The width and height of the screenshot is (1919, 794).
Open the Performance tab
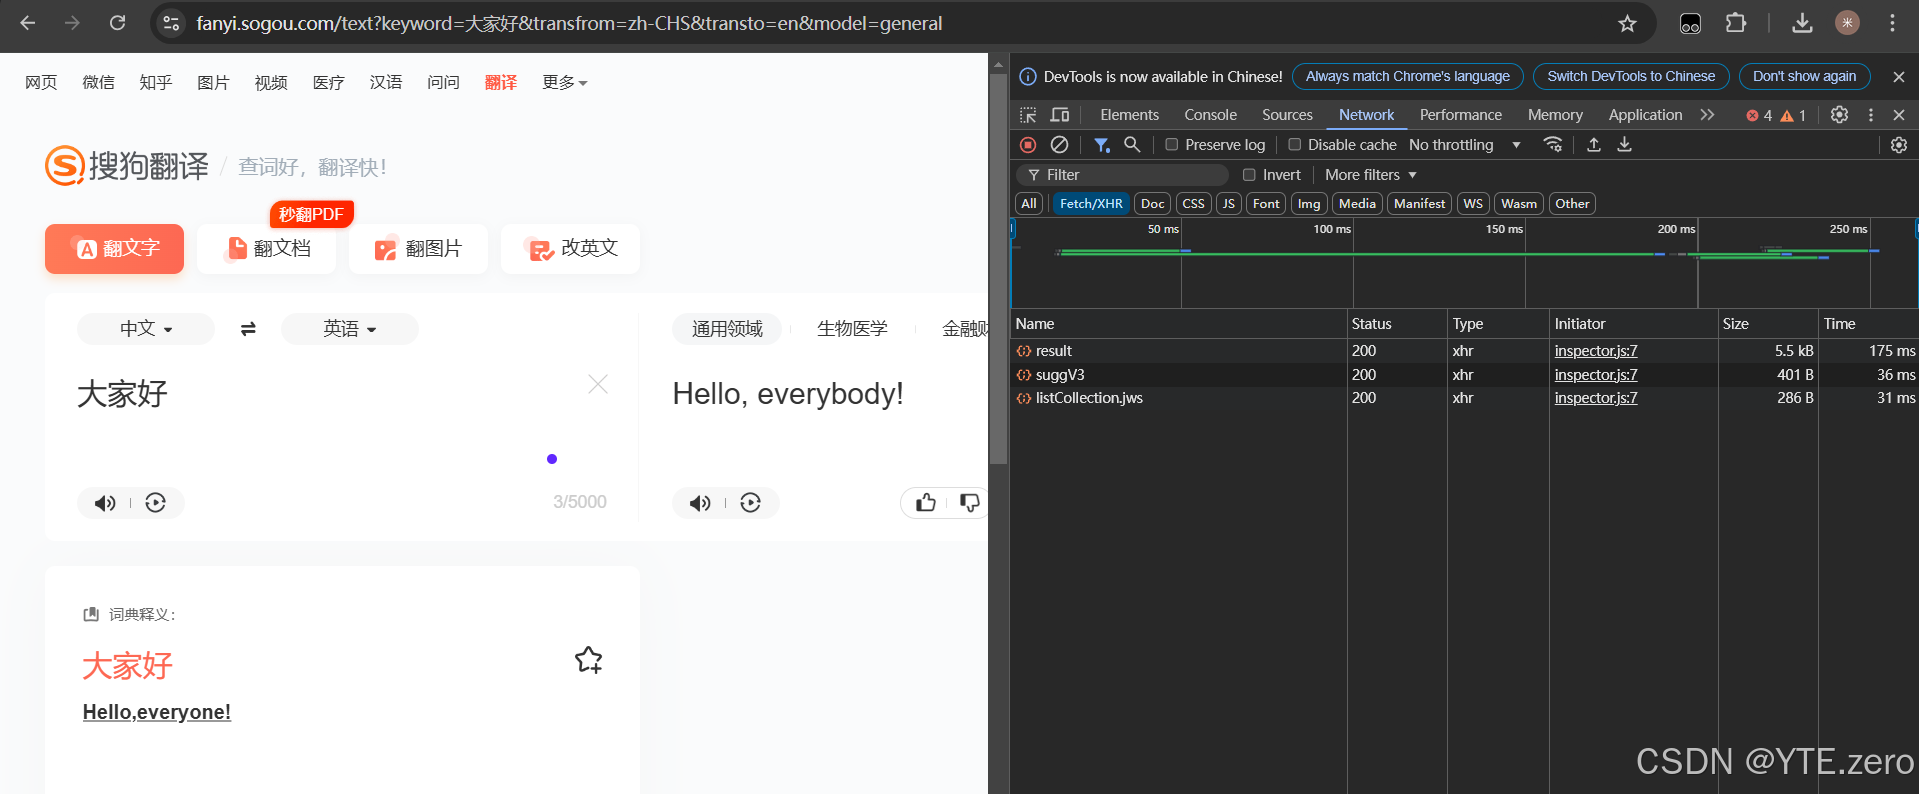(1460, 115)
